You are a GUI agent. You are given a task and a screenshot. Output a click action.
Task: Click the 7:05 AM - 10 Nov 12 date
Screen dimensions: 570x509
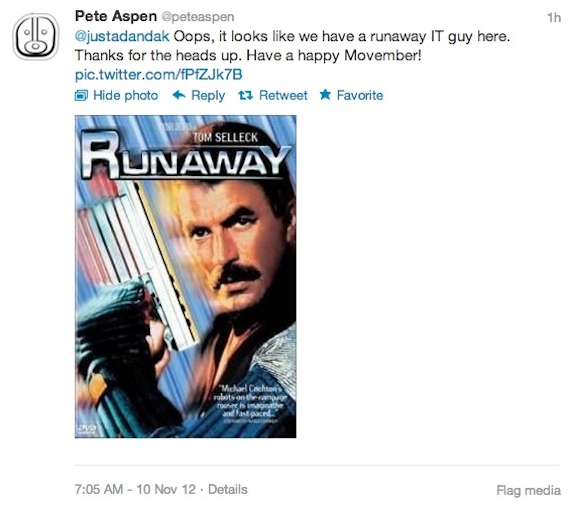[x=135, y=490]
